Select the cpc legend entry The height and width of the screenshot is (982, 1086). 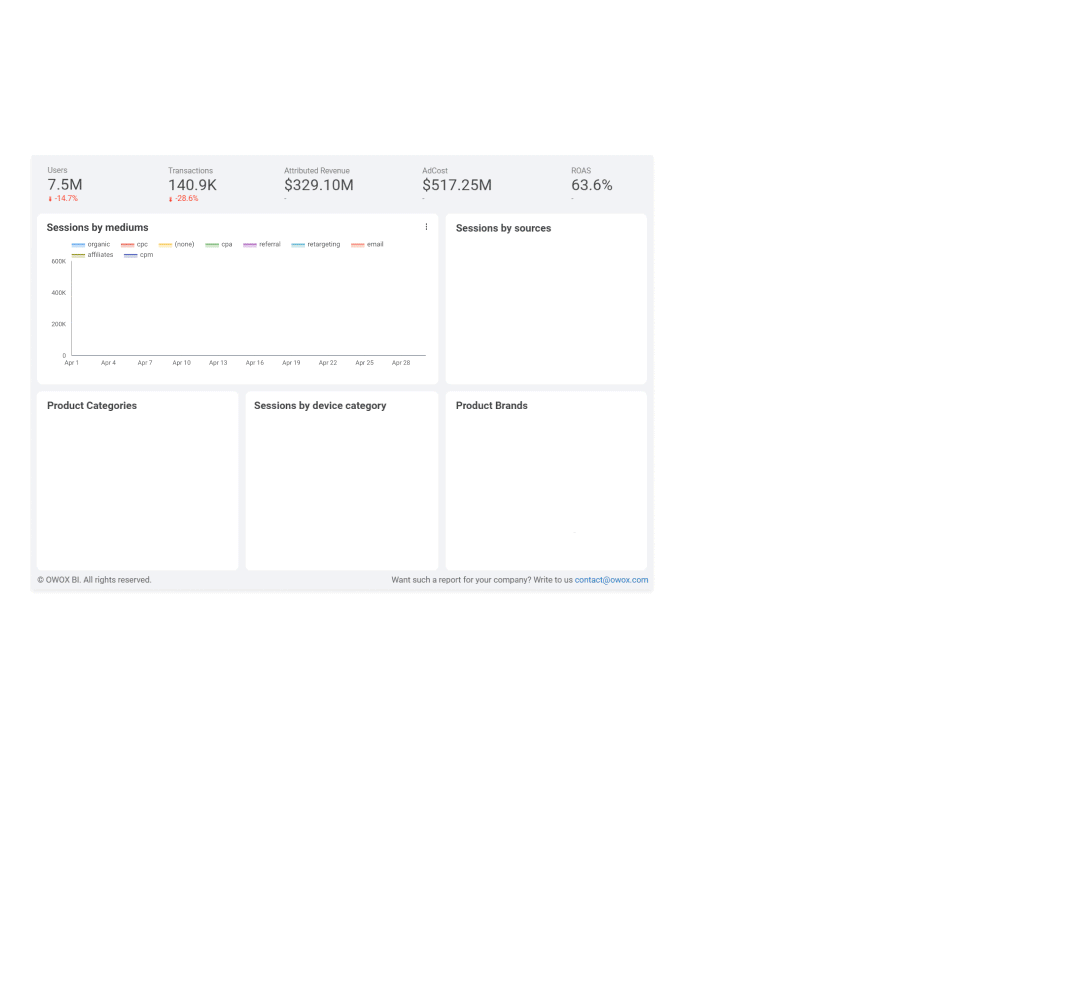point(134,244)
